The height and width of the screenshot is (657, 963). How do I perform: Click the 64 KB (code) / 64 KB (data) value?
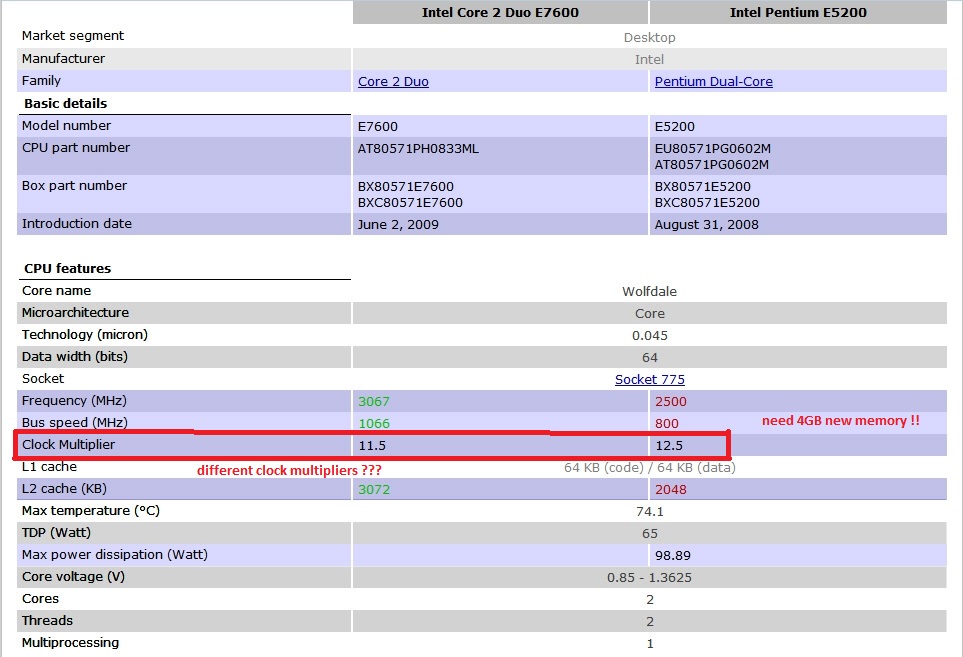click(x=650, y=468)
